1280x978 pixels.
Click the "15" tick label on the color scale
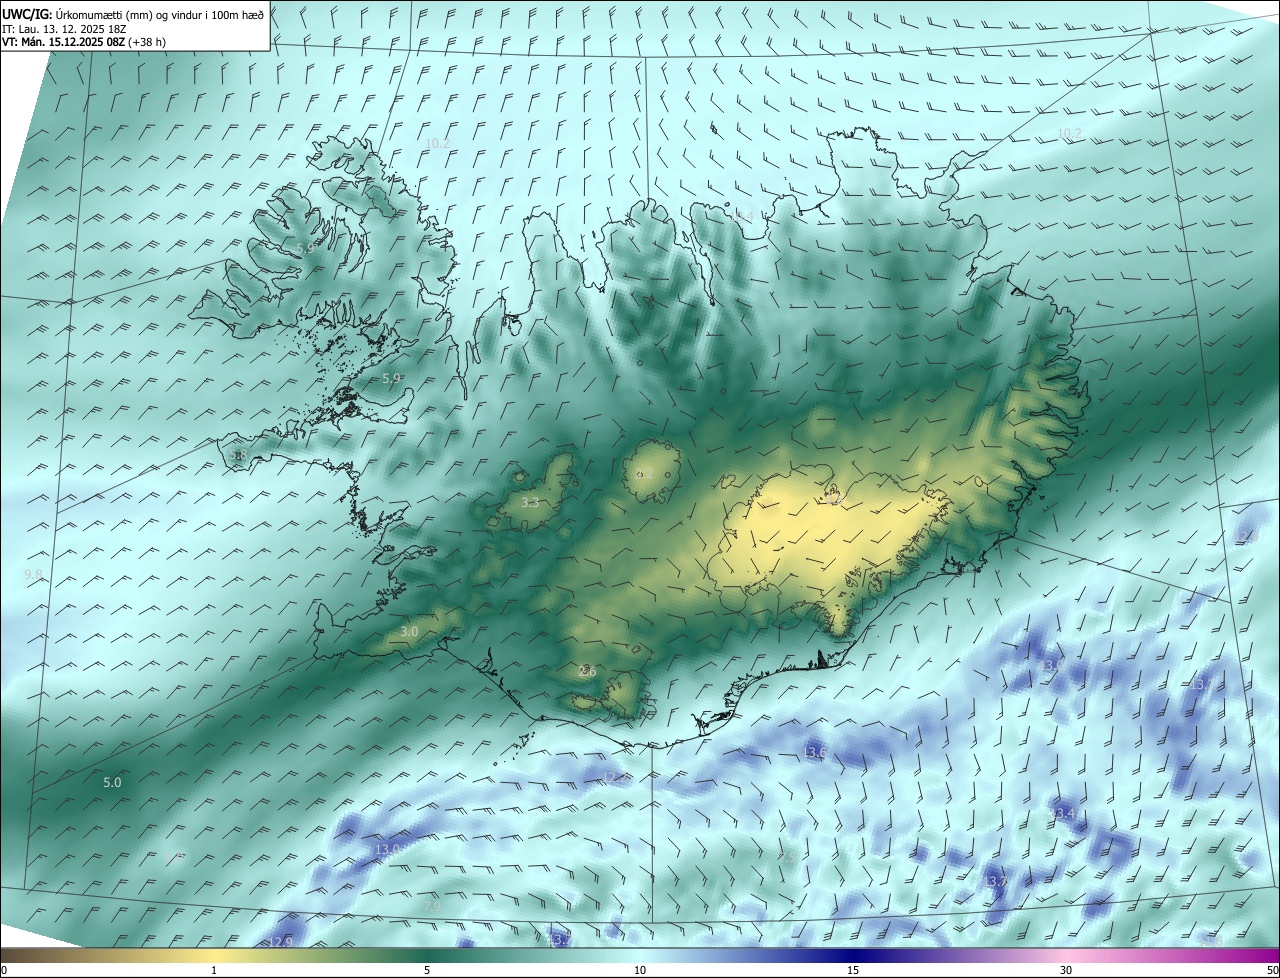coord(853,971)
